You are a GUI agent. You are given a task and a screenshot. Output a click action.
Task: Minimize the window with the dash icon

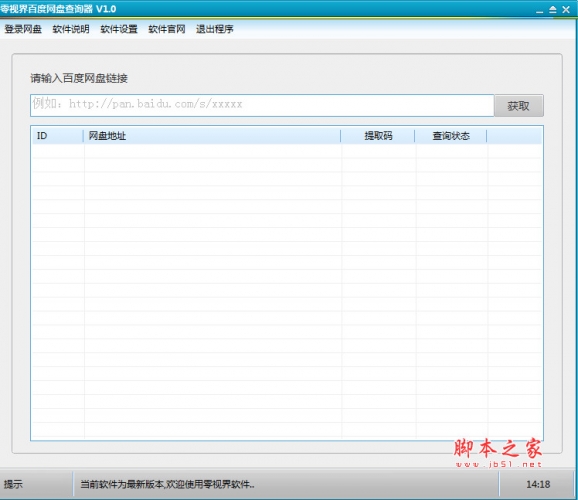click(x=540, y=11)
